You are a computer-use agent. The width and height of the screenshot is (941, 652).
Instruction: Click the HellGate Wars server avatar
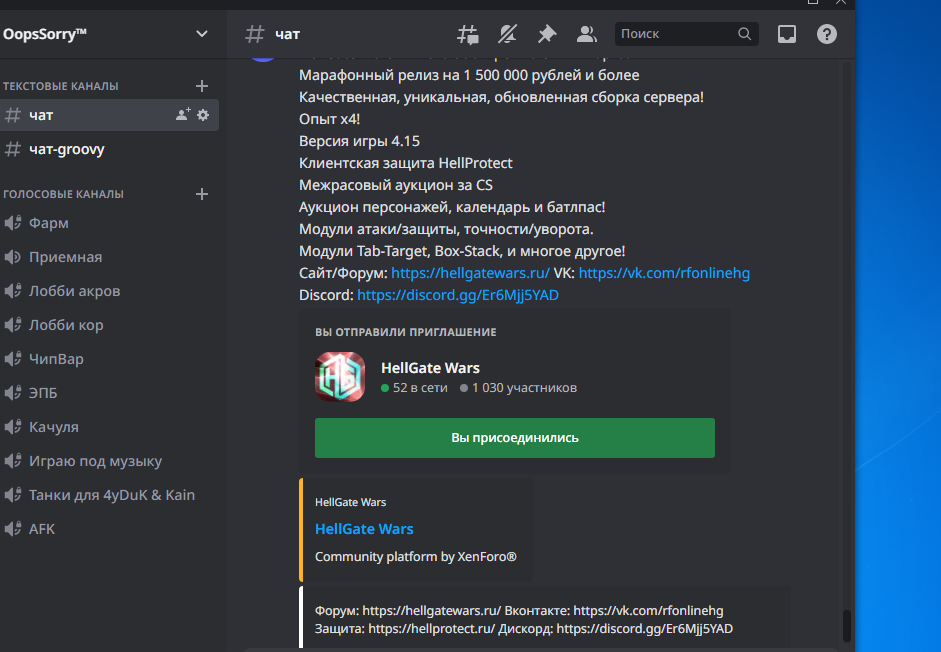click(340, 377)
